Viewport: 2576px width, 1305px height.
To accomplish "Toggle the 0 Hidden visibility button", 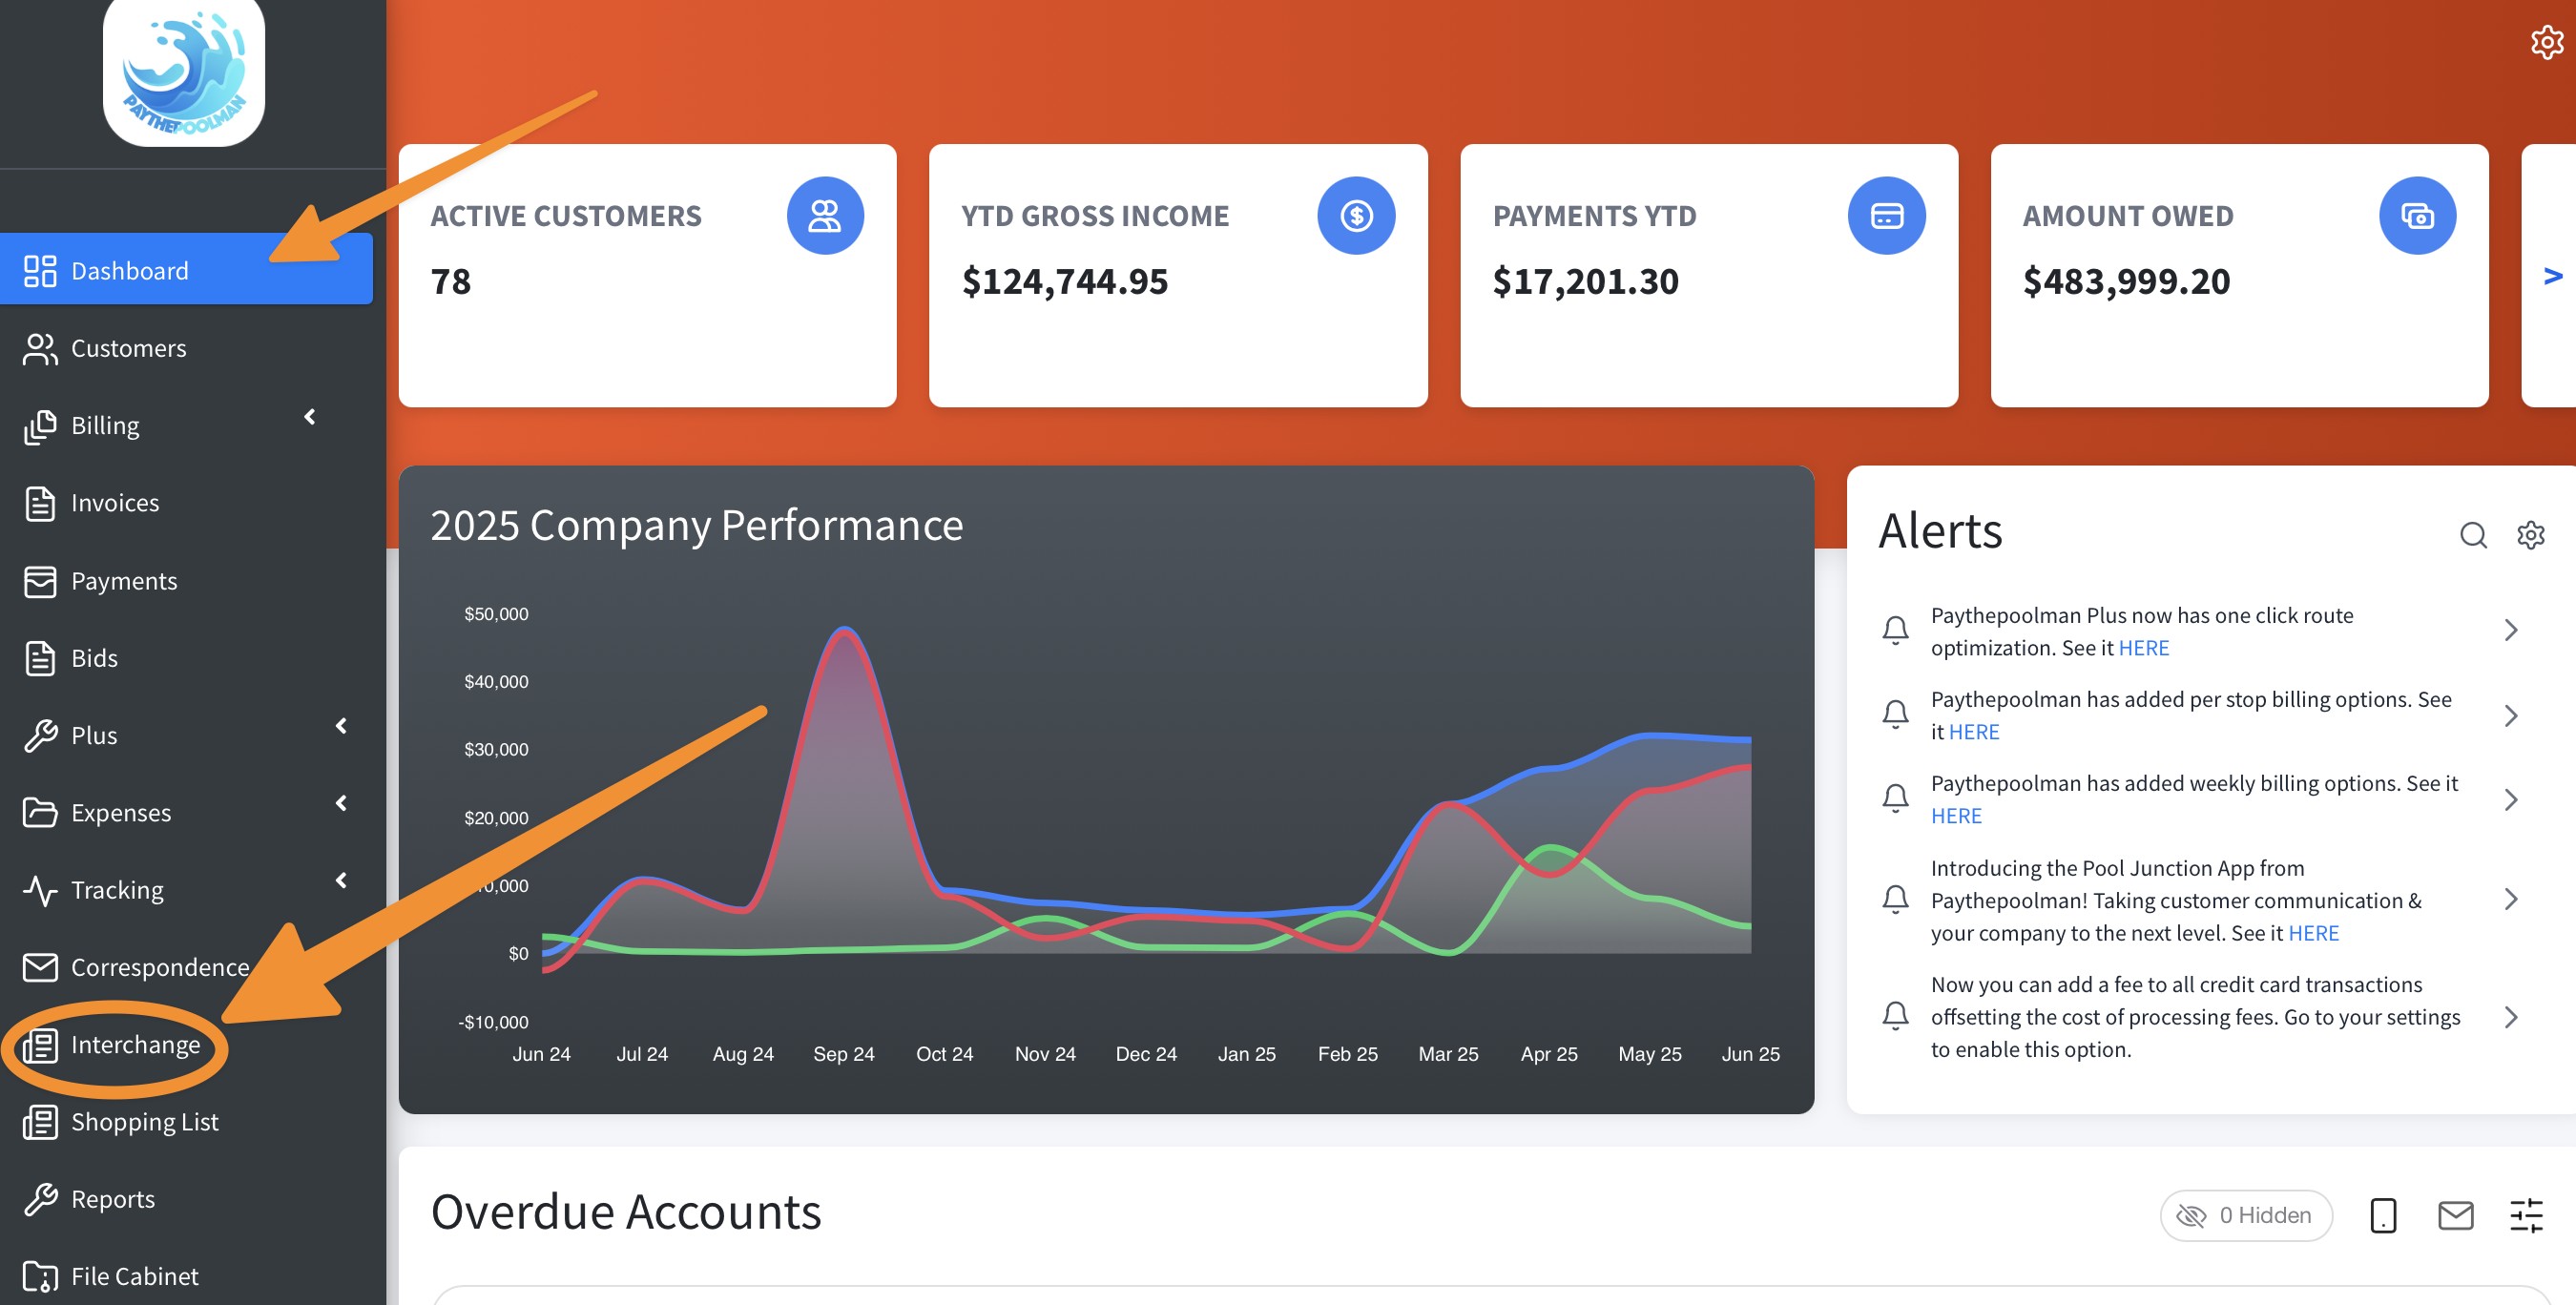I will point(2245,1216).
